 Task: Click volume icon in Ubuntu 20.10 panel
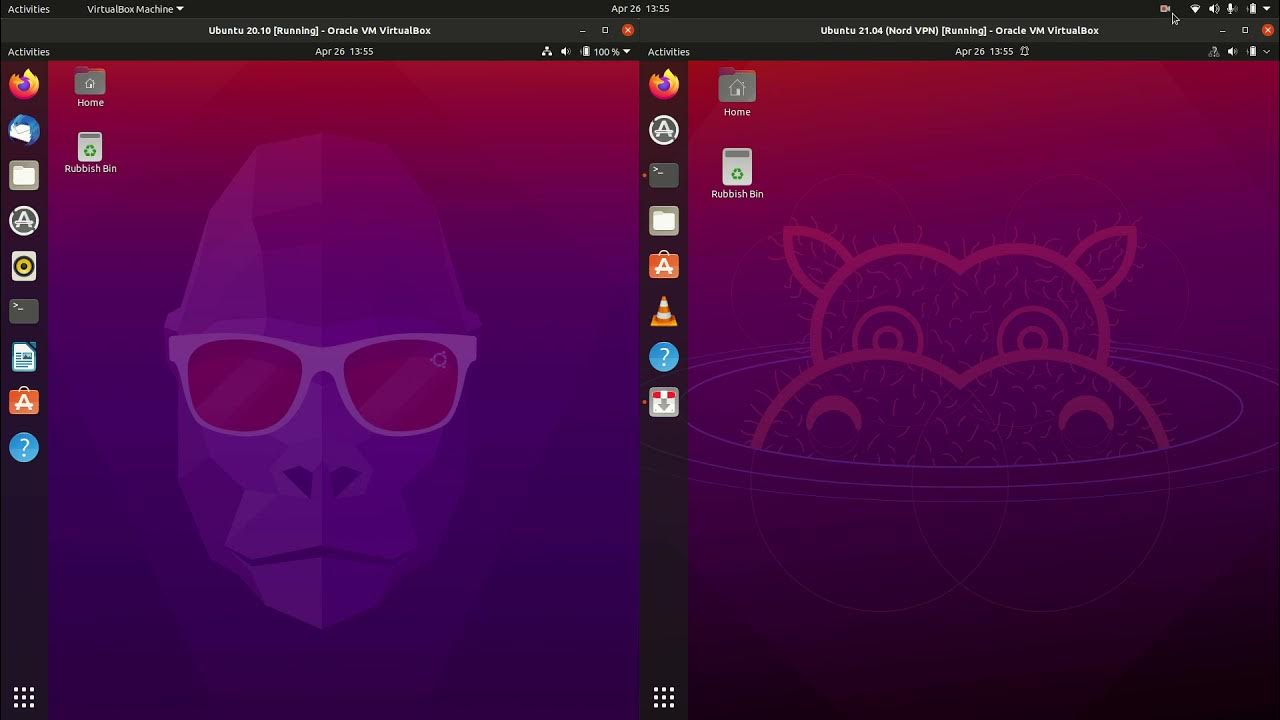[x=566, y=51]
